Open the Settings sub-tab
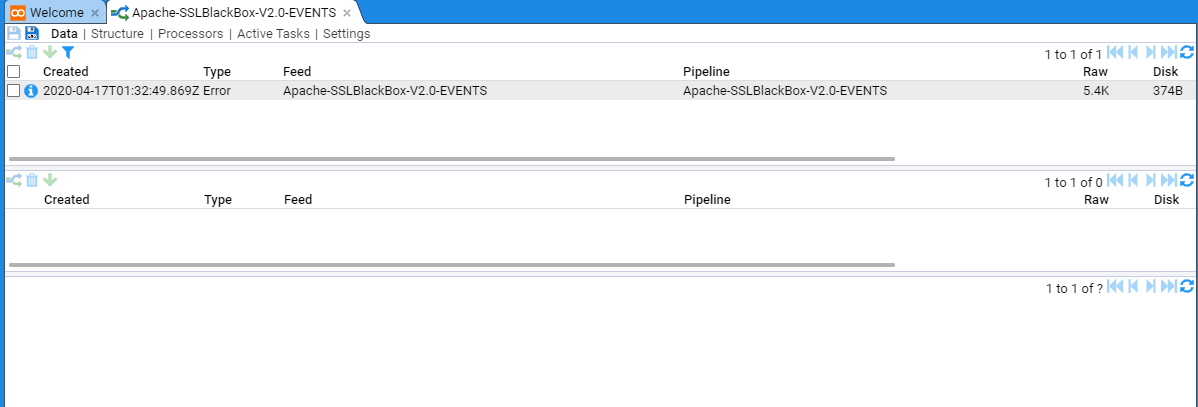1198x407 pixels. (x=346, y=34)
